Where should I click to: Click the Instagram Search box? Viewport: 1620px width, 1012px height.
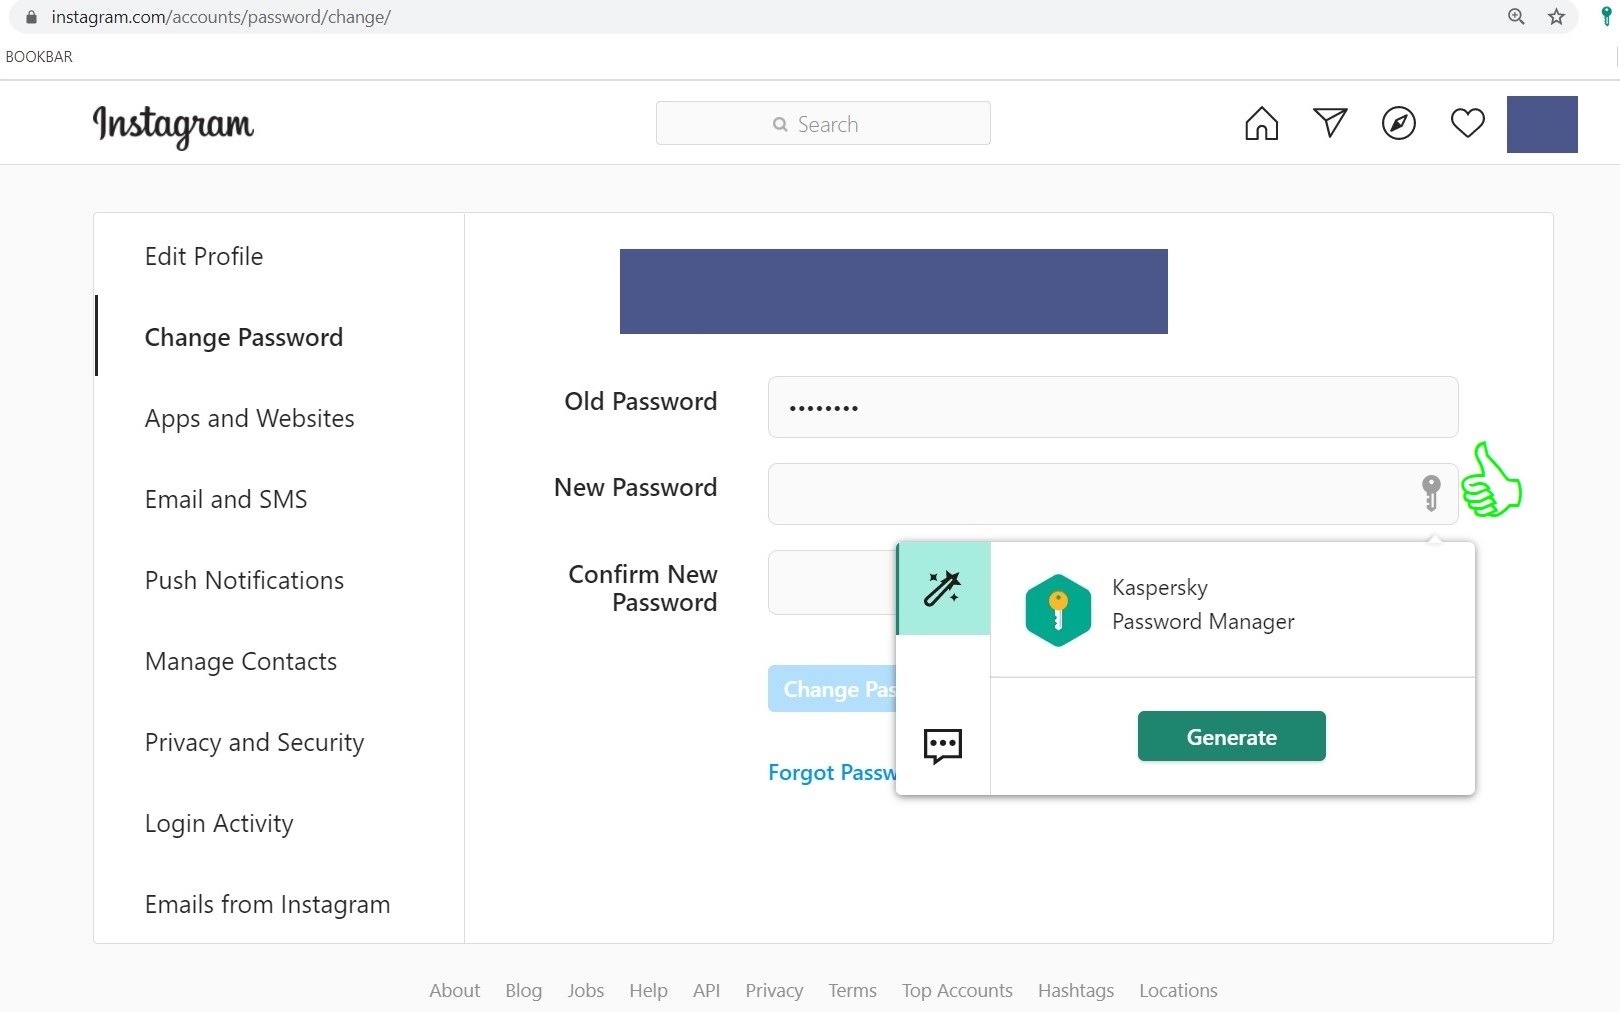[823, 123]
